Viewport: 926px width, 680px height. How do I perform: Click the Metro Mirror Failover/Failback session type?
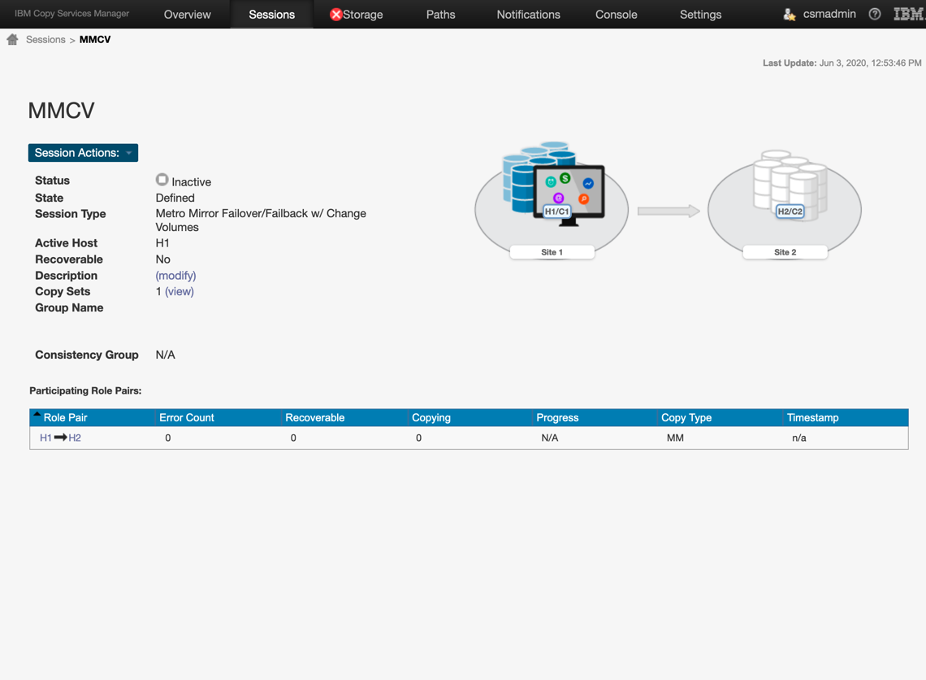(261, 220)
